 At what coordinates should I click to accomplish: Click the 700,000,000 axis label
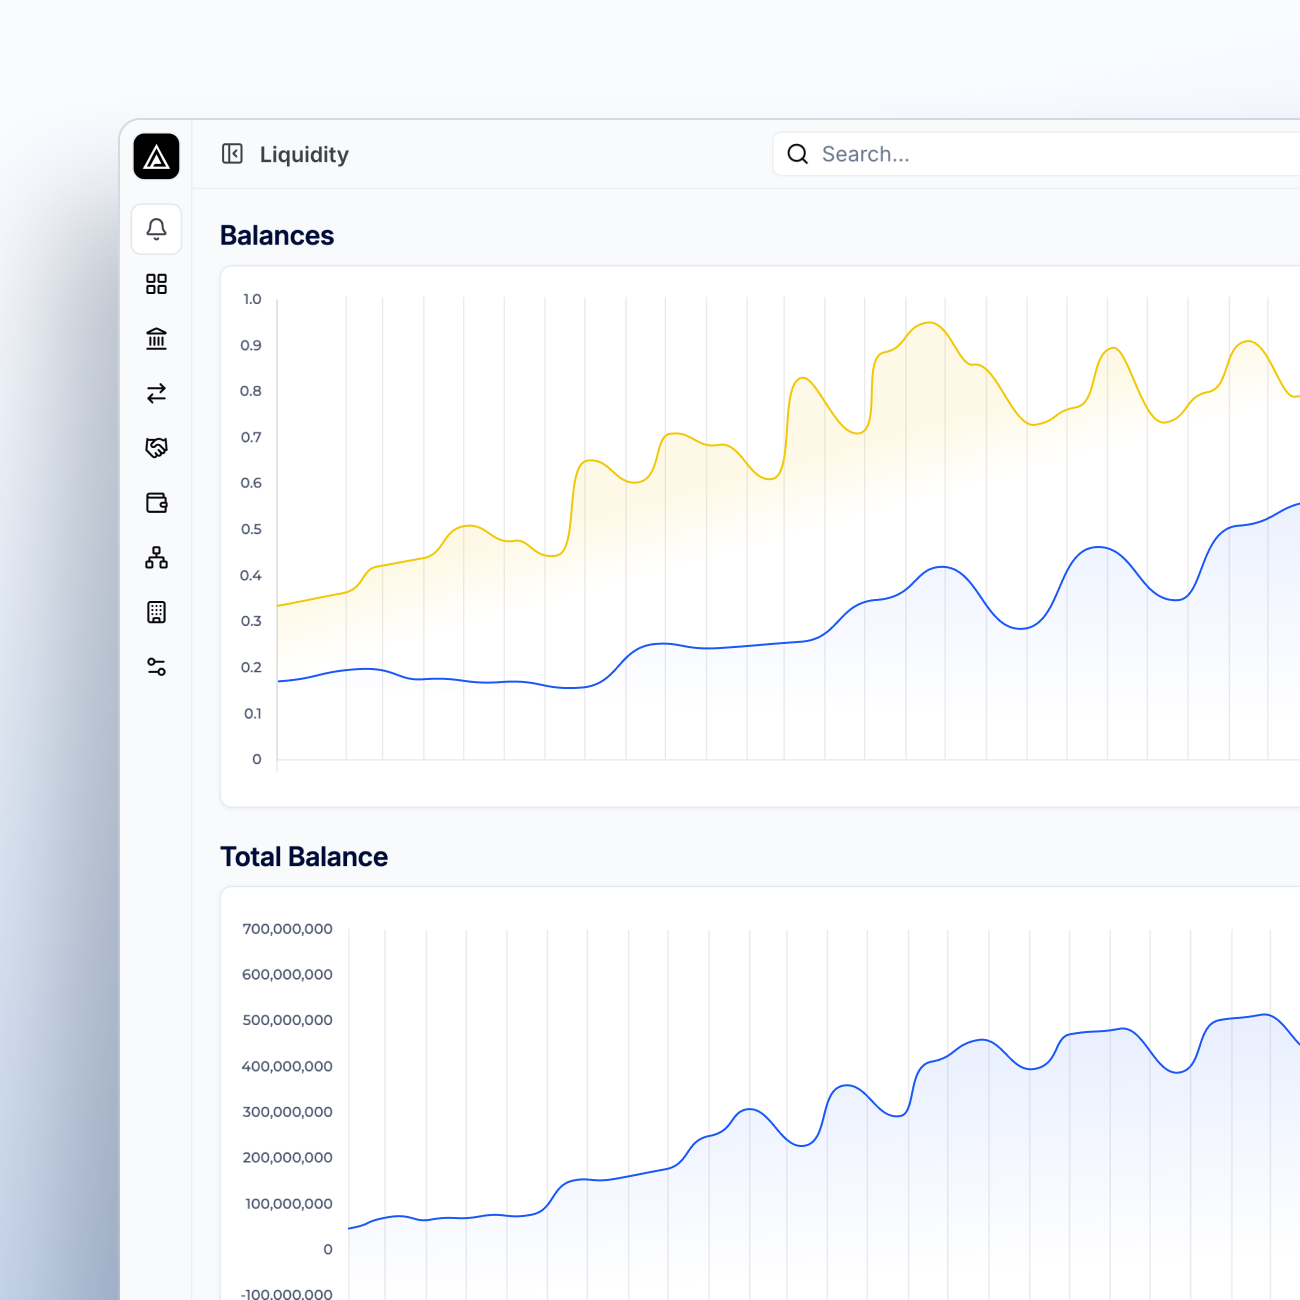click(287, 929)
